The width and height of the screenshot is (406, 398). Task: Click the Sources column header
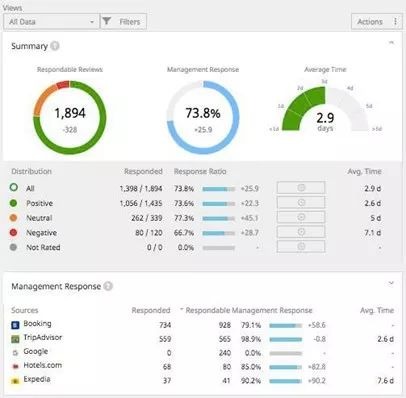coord(25,310)
